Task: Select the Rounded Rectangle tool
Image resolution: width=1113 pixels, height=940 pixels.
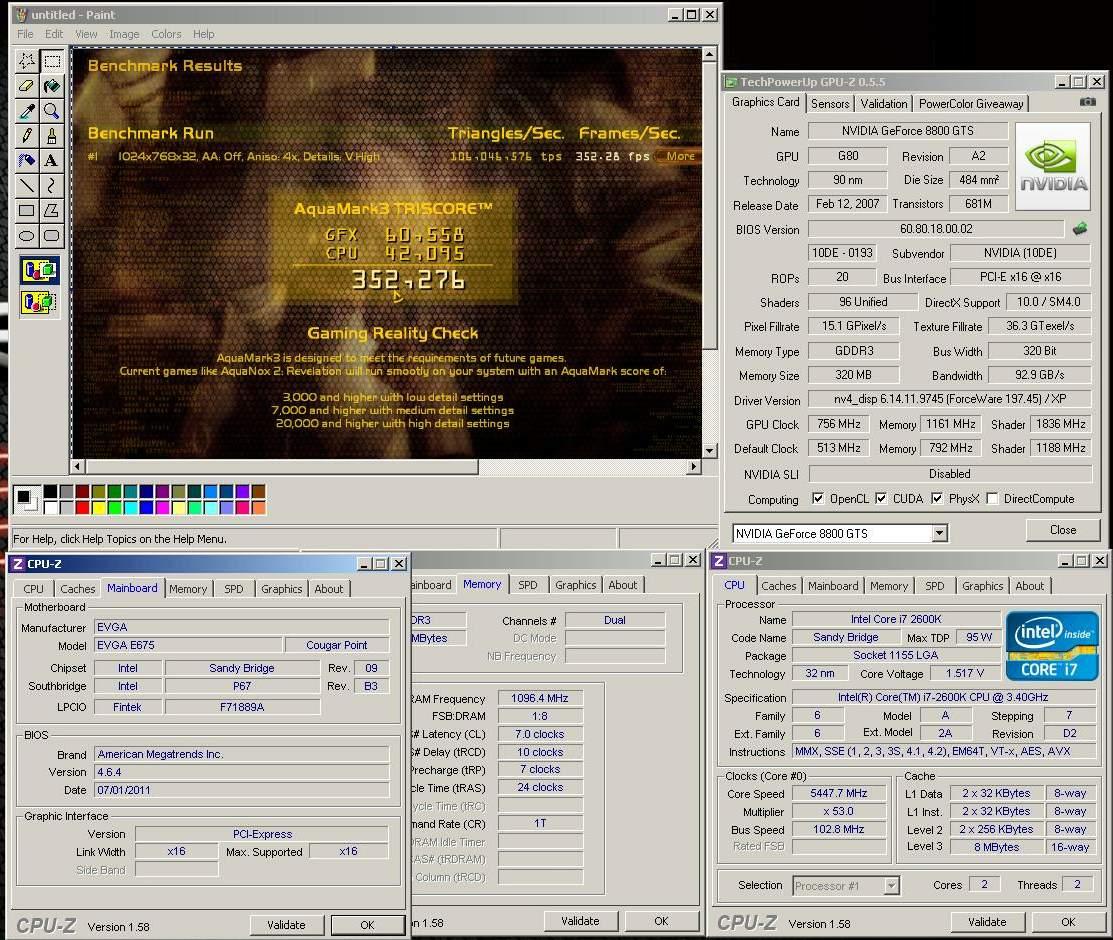Action: pos(52,235)
